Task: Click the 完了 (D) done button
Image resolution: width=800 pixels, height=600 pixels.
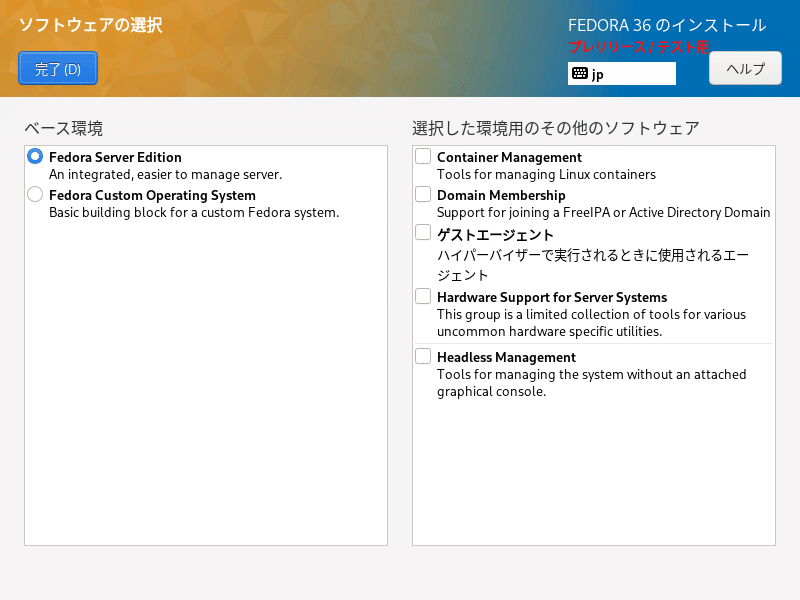Action: pyautogui.click(x=58, y=68)
